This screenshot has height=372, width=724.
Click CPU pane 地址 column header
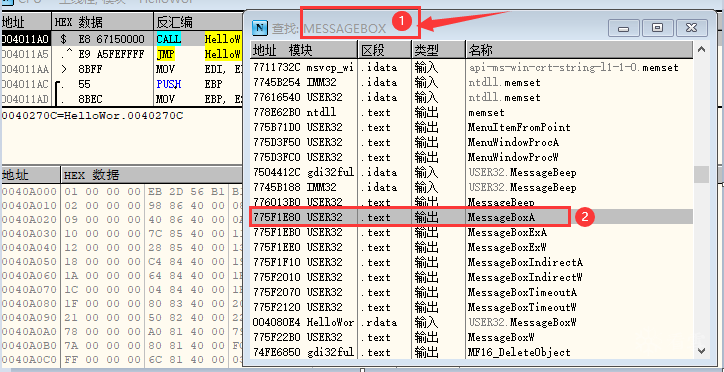click(x=25, y=22)
